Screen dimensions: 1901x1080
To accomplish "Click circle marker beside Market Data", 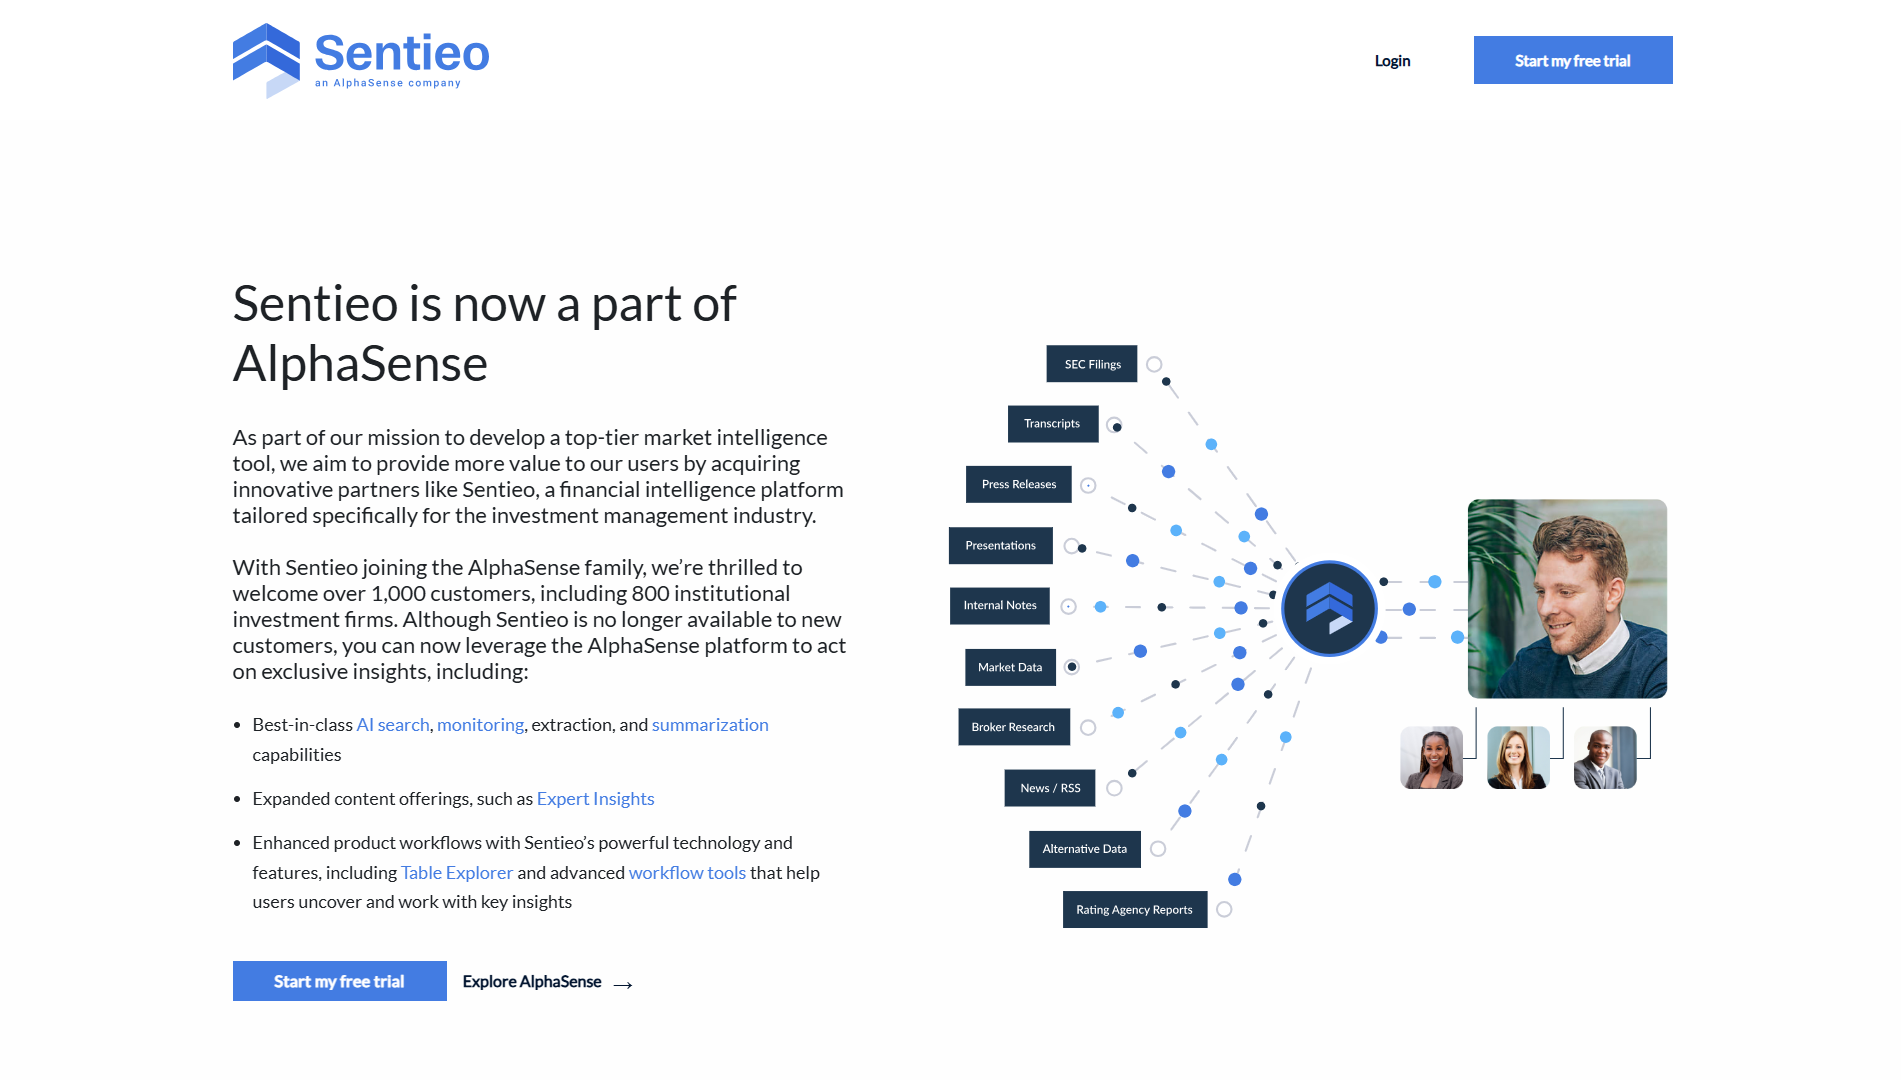I will point(1072,667).
